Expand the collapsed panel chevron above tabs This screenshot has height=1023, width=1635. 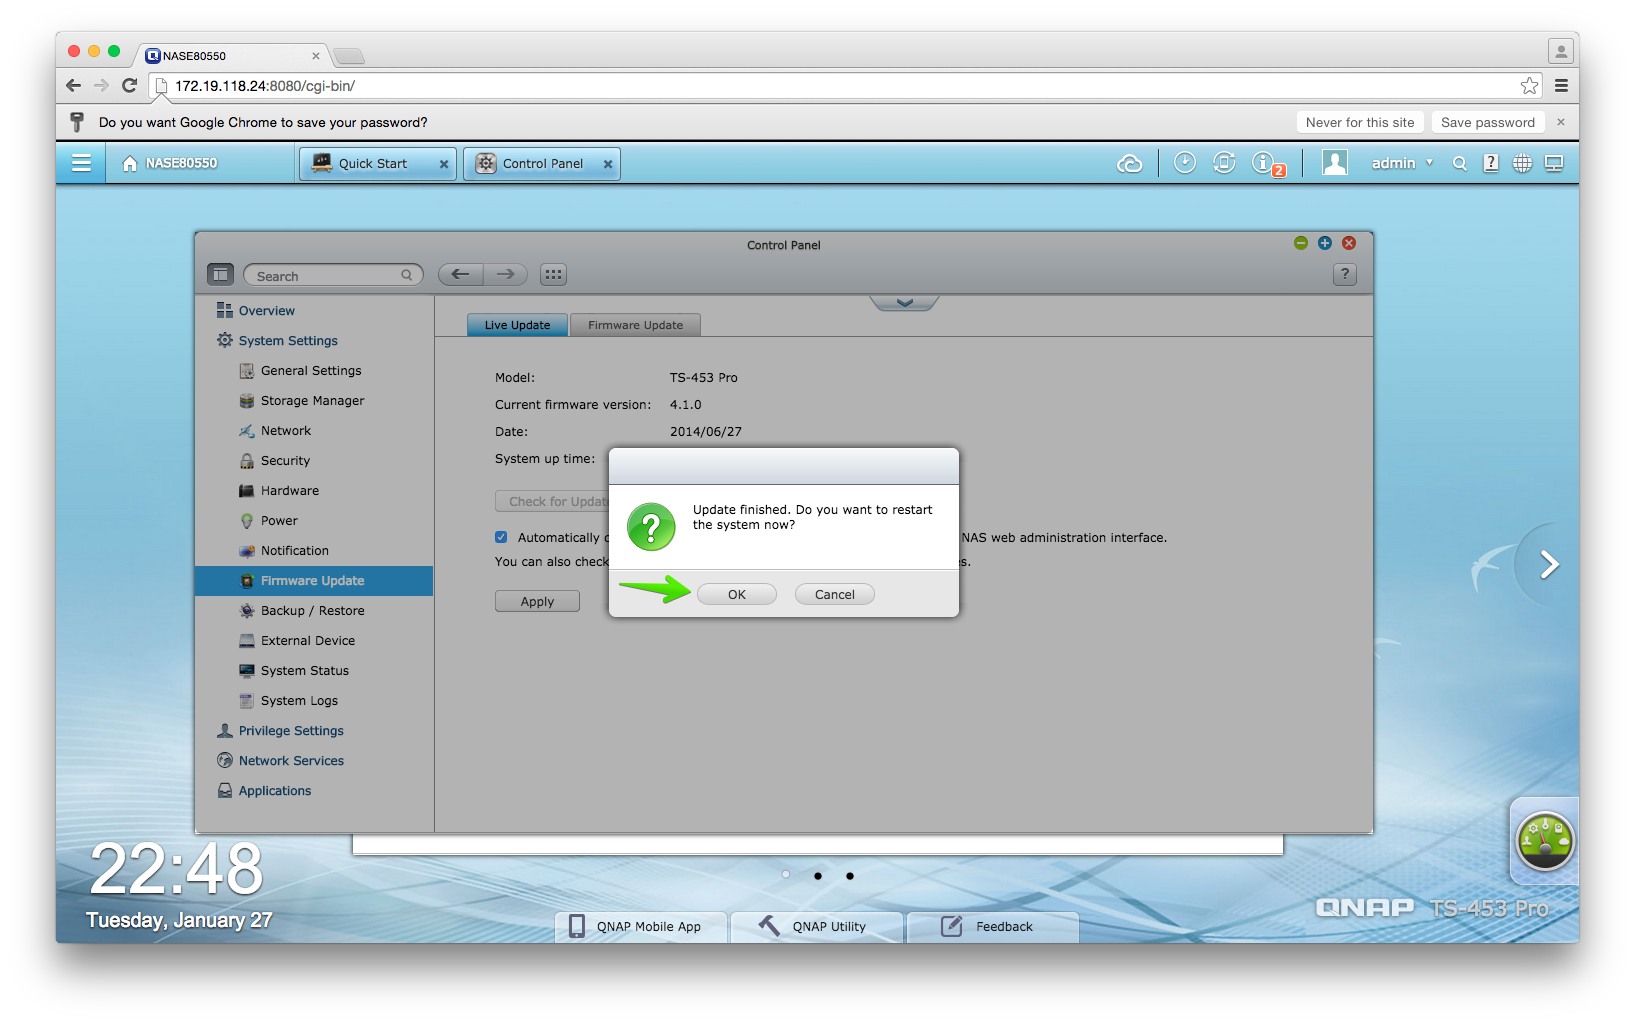(904, 302)
